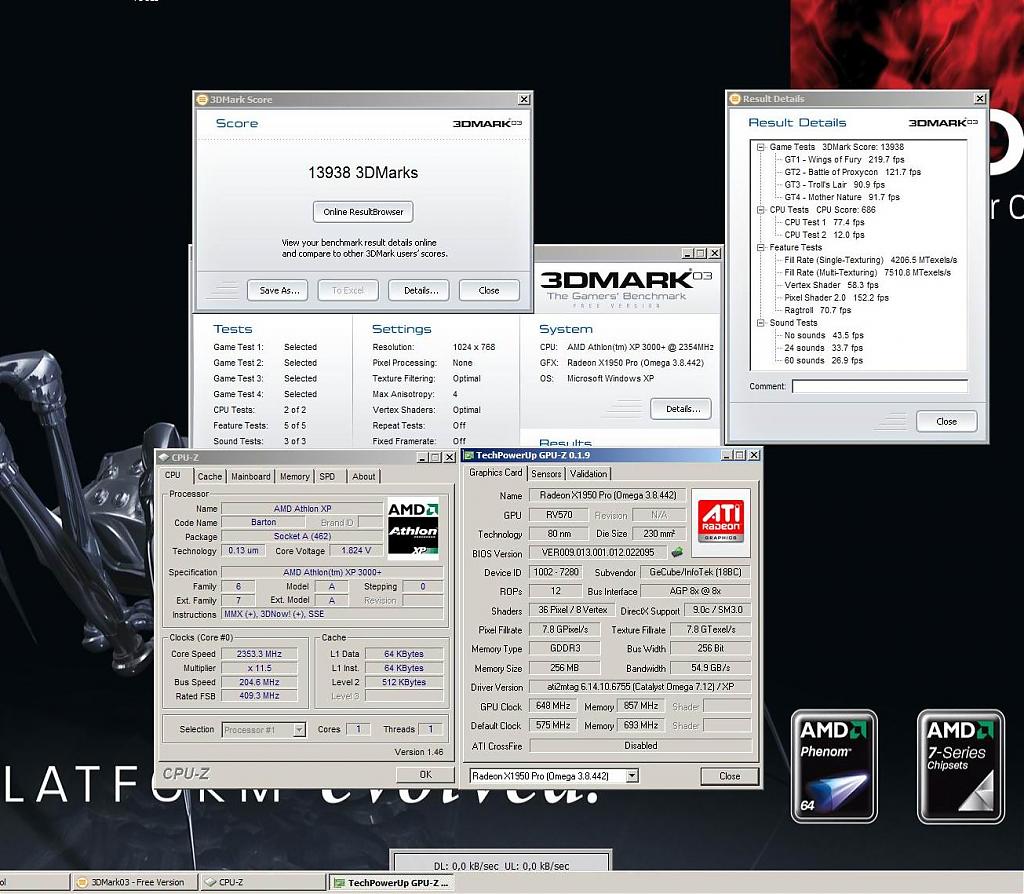Collapse the Game Tests tree node

pyautogui.click(x=760, y=147)
